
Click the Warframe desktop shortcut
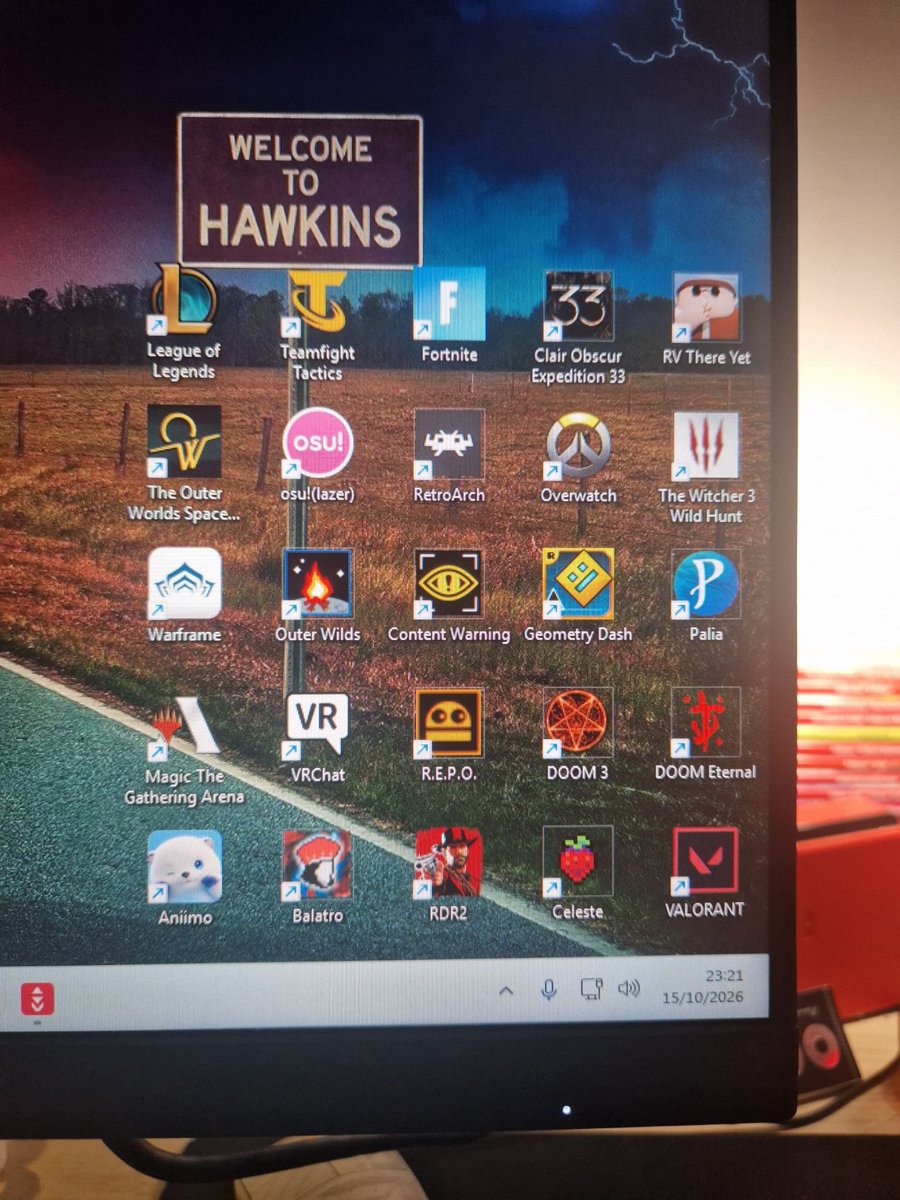click(184, 583)
